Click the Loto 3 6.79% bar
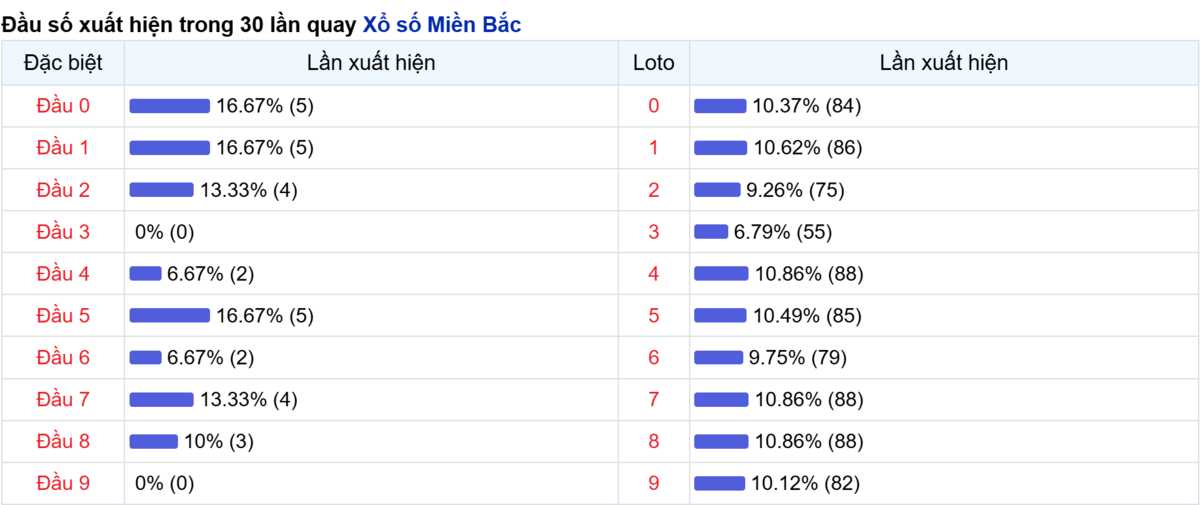The width and height of the screenshot is (1200, 505). pos(711,232)
